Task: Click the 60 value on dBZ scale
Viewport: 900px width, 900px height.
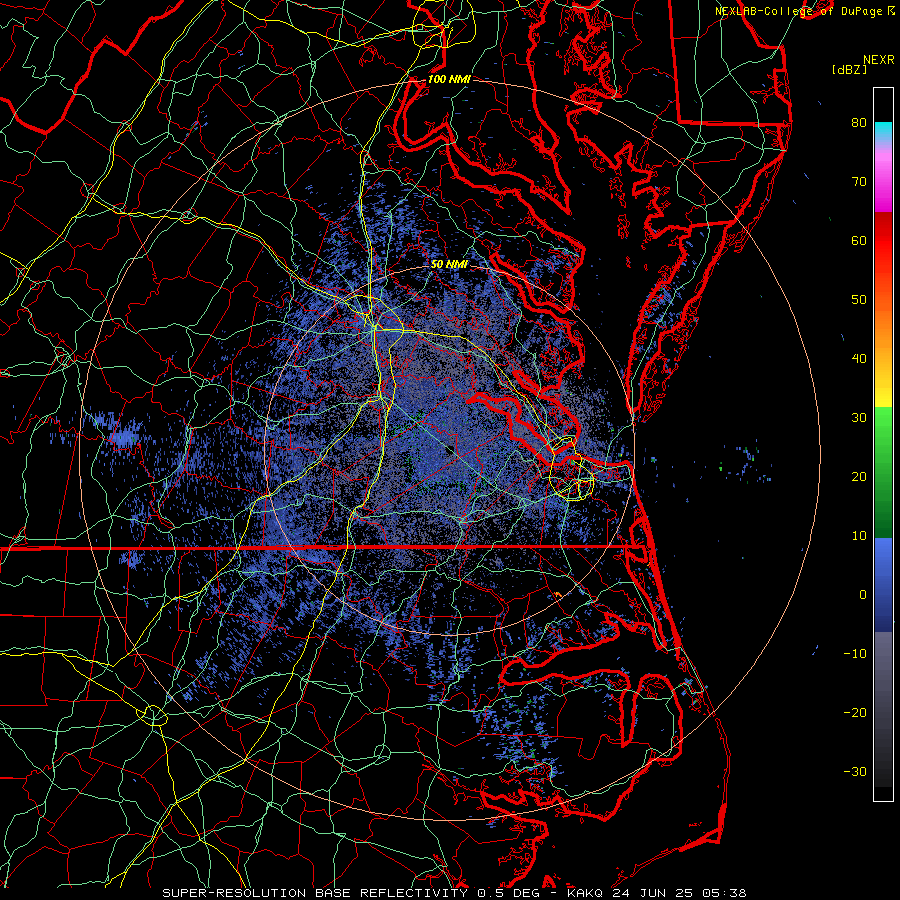Action: click(859, 241)
